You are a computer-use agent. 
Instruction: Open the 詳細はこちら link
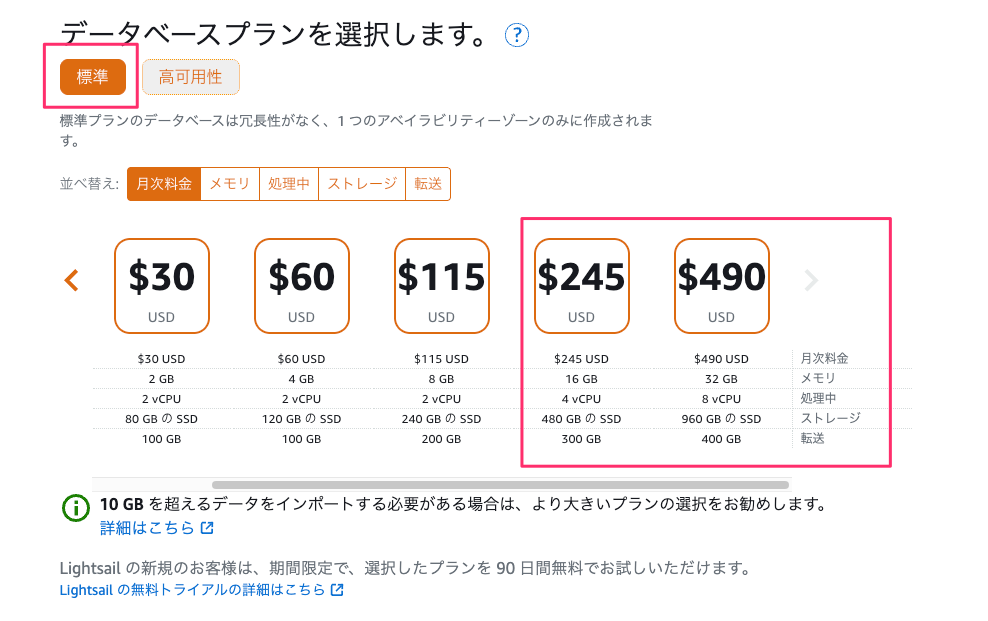(147, 528)
